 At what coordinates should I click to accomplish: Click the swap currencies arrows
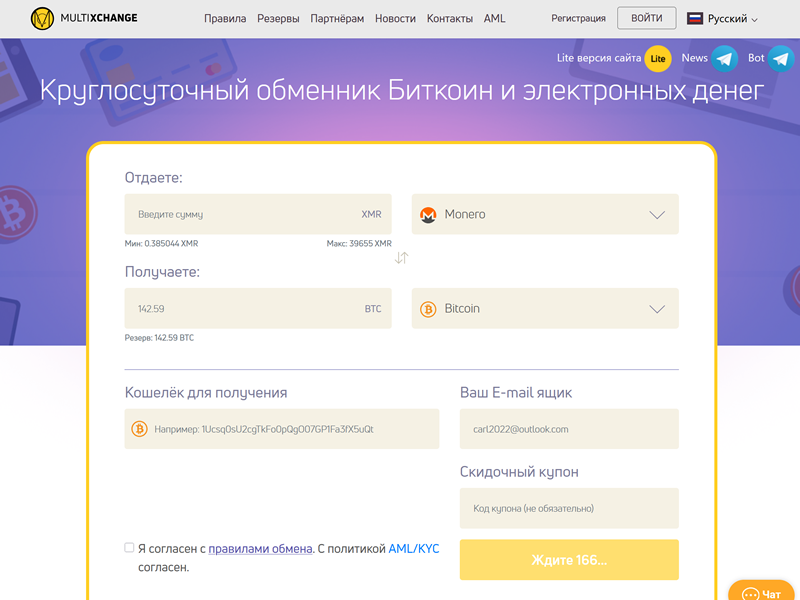coord(401,257)
